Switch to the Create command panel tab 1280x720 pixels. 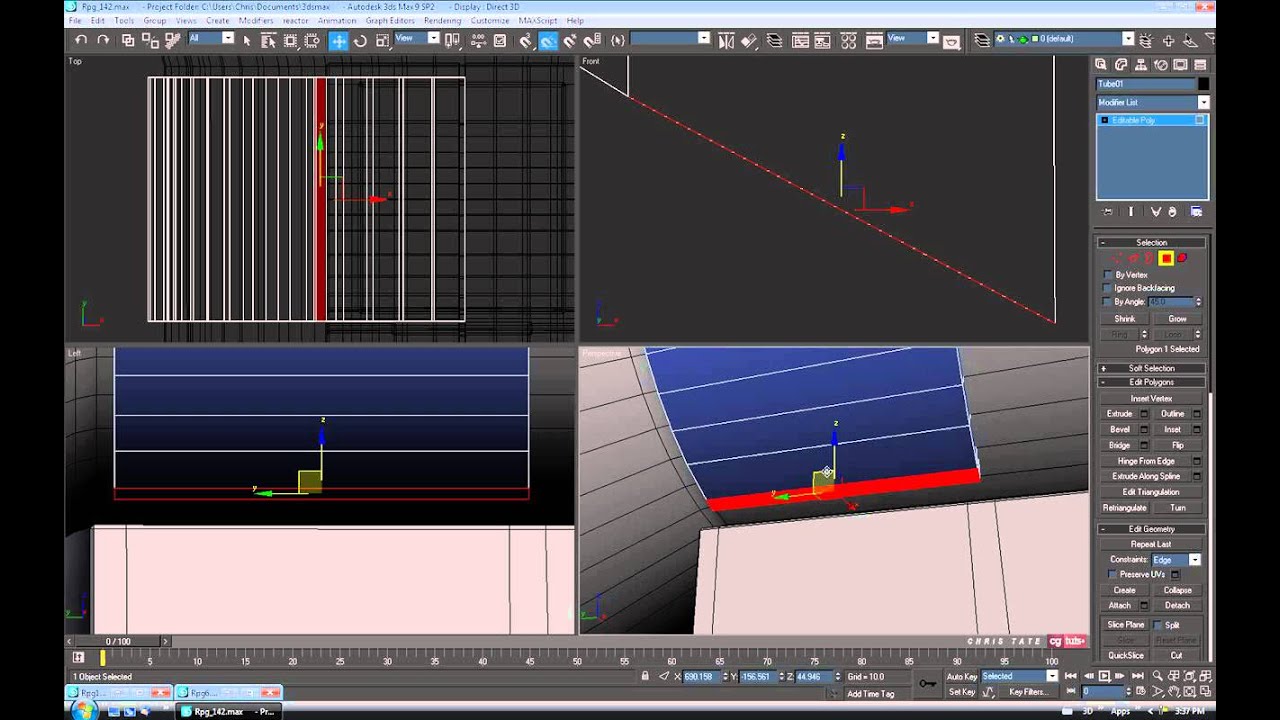tap(1102, 64)
